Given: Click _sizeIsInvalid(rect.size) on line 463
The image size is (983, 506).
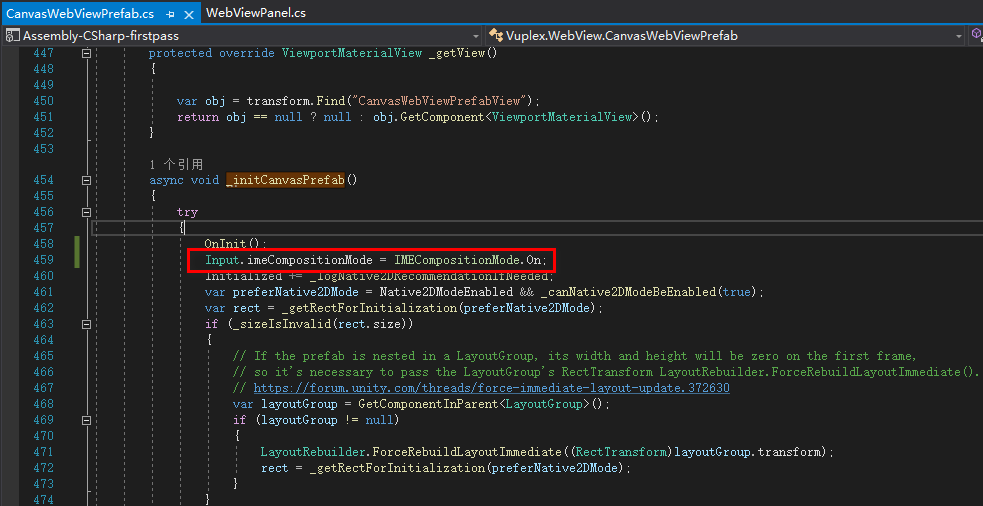Looking at the screenshot, I should point(319,324).
